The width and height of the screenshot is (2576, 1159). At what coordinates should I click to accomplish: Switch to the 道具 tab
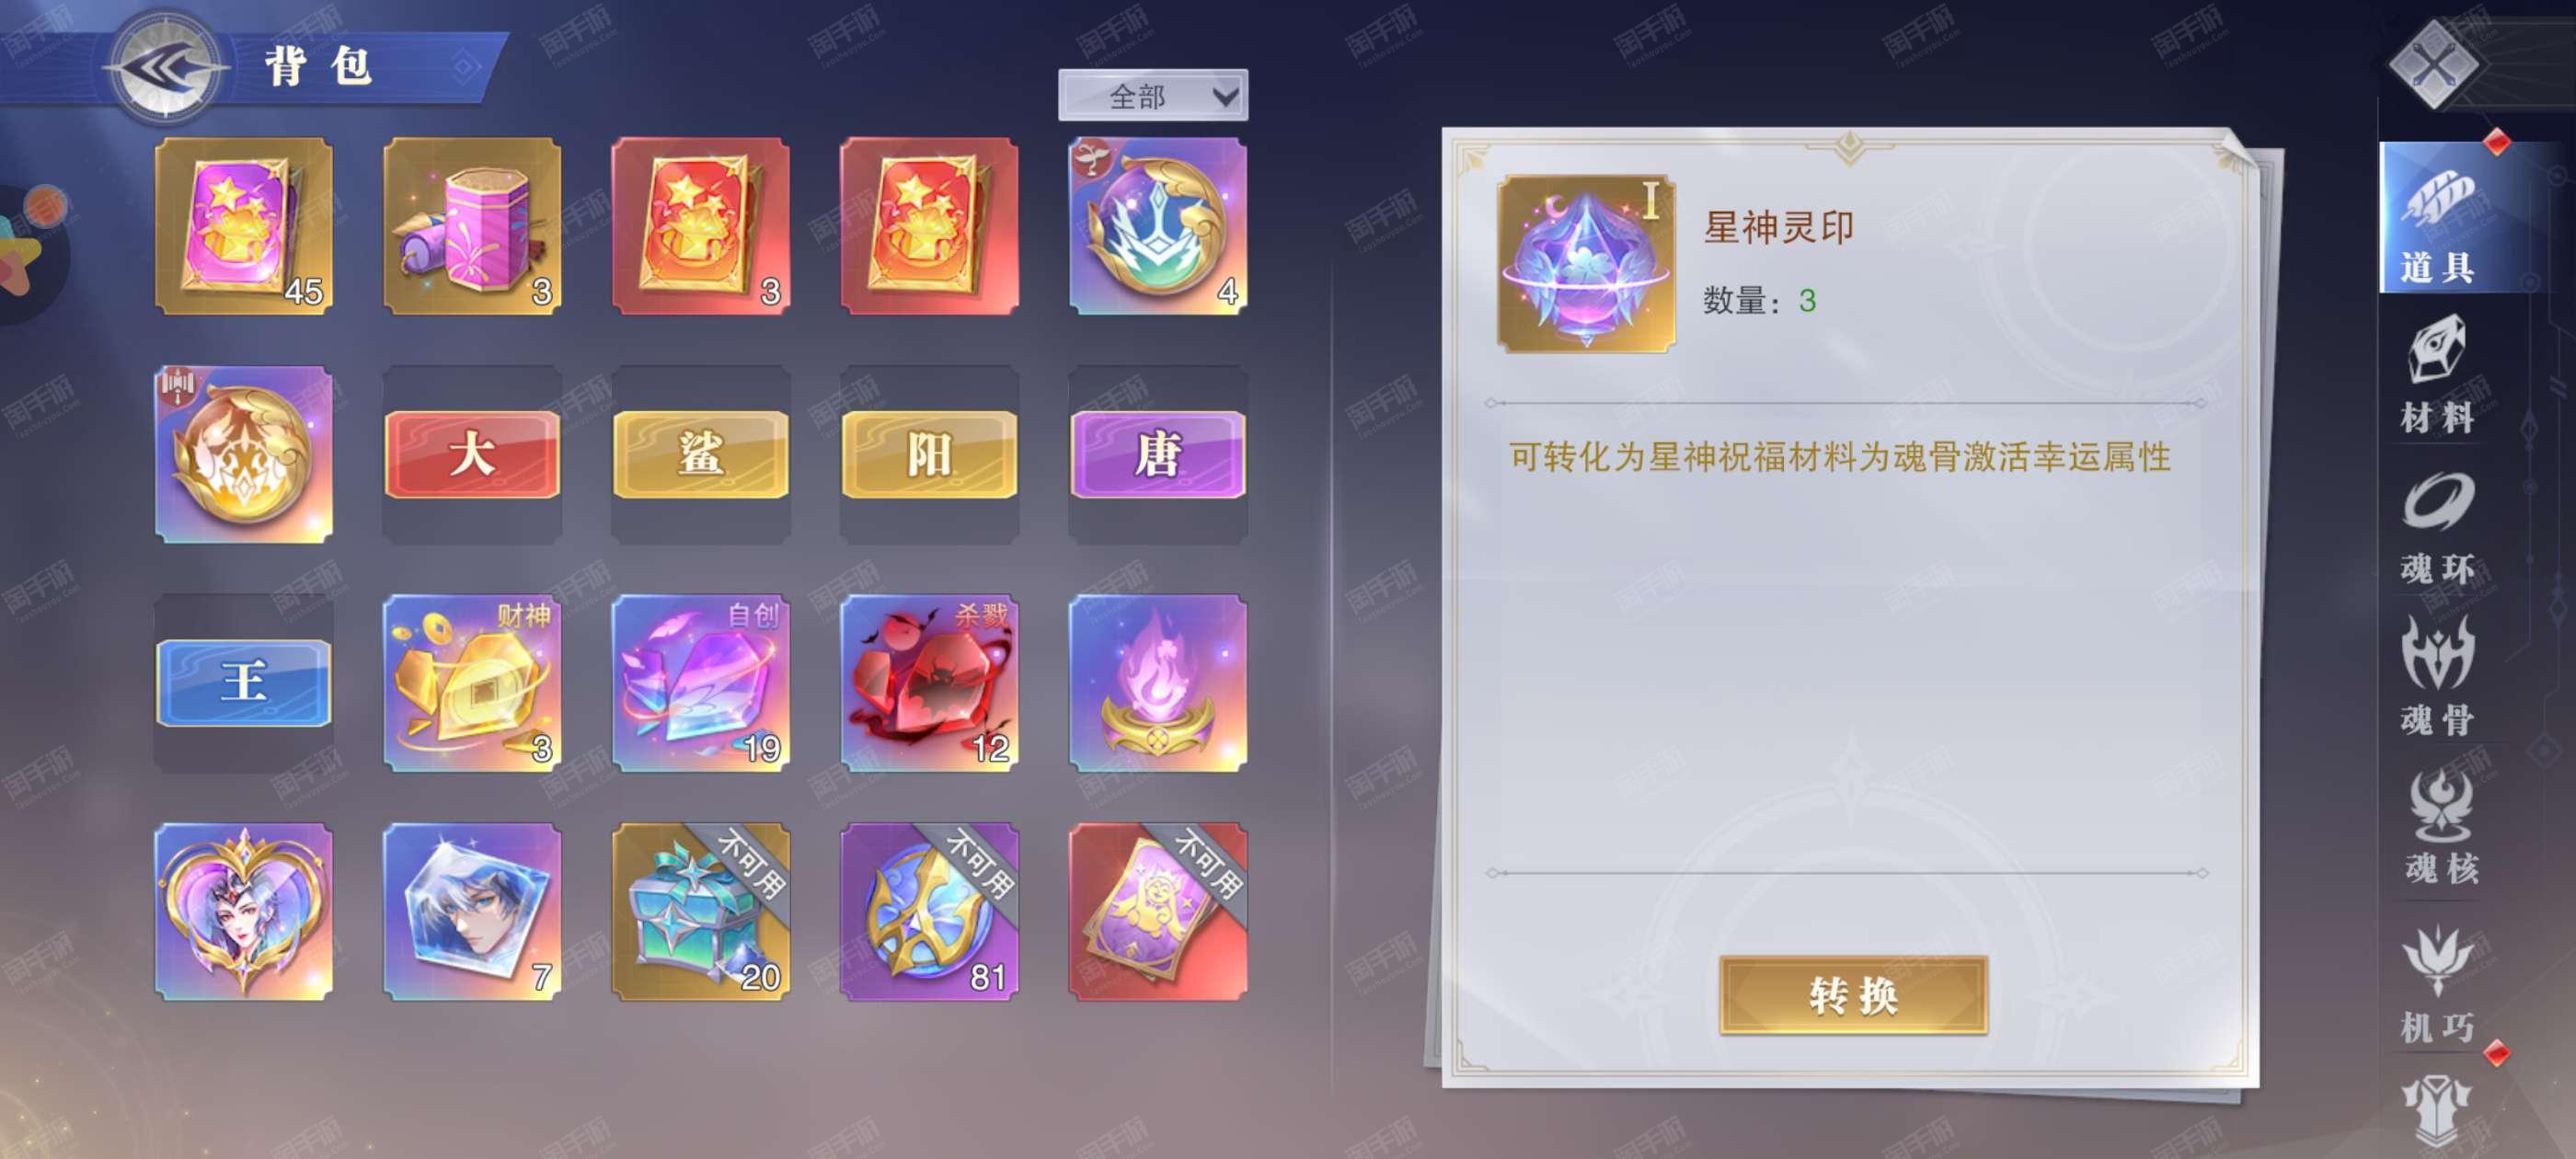pos(2438,219)
